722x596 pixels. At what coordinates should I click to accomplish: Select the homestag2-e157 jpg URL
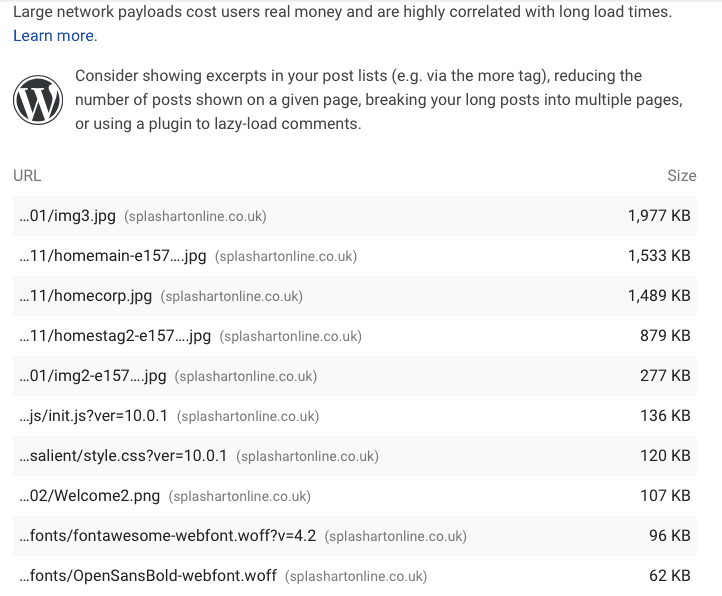point(115,336)
